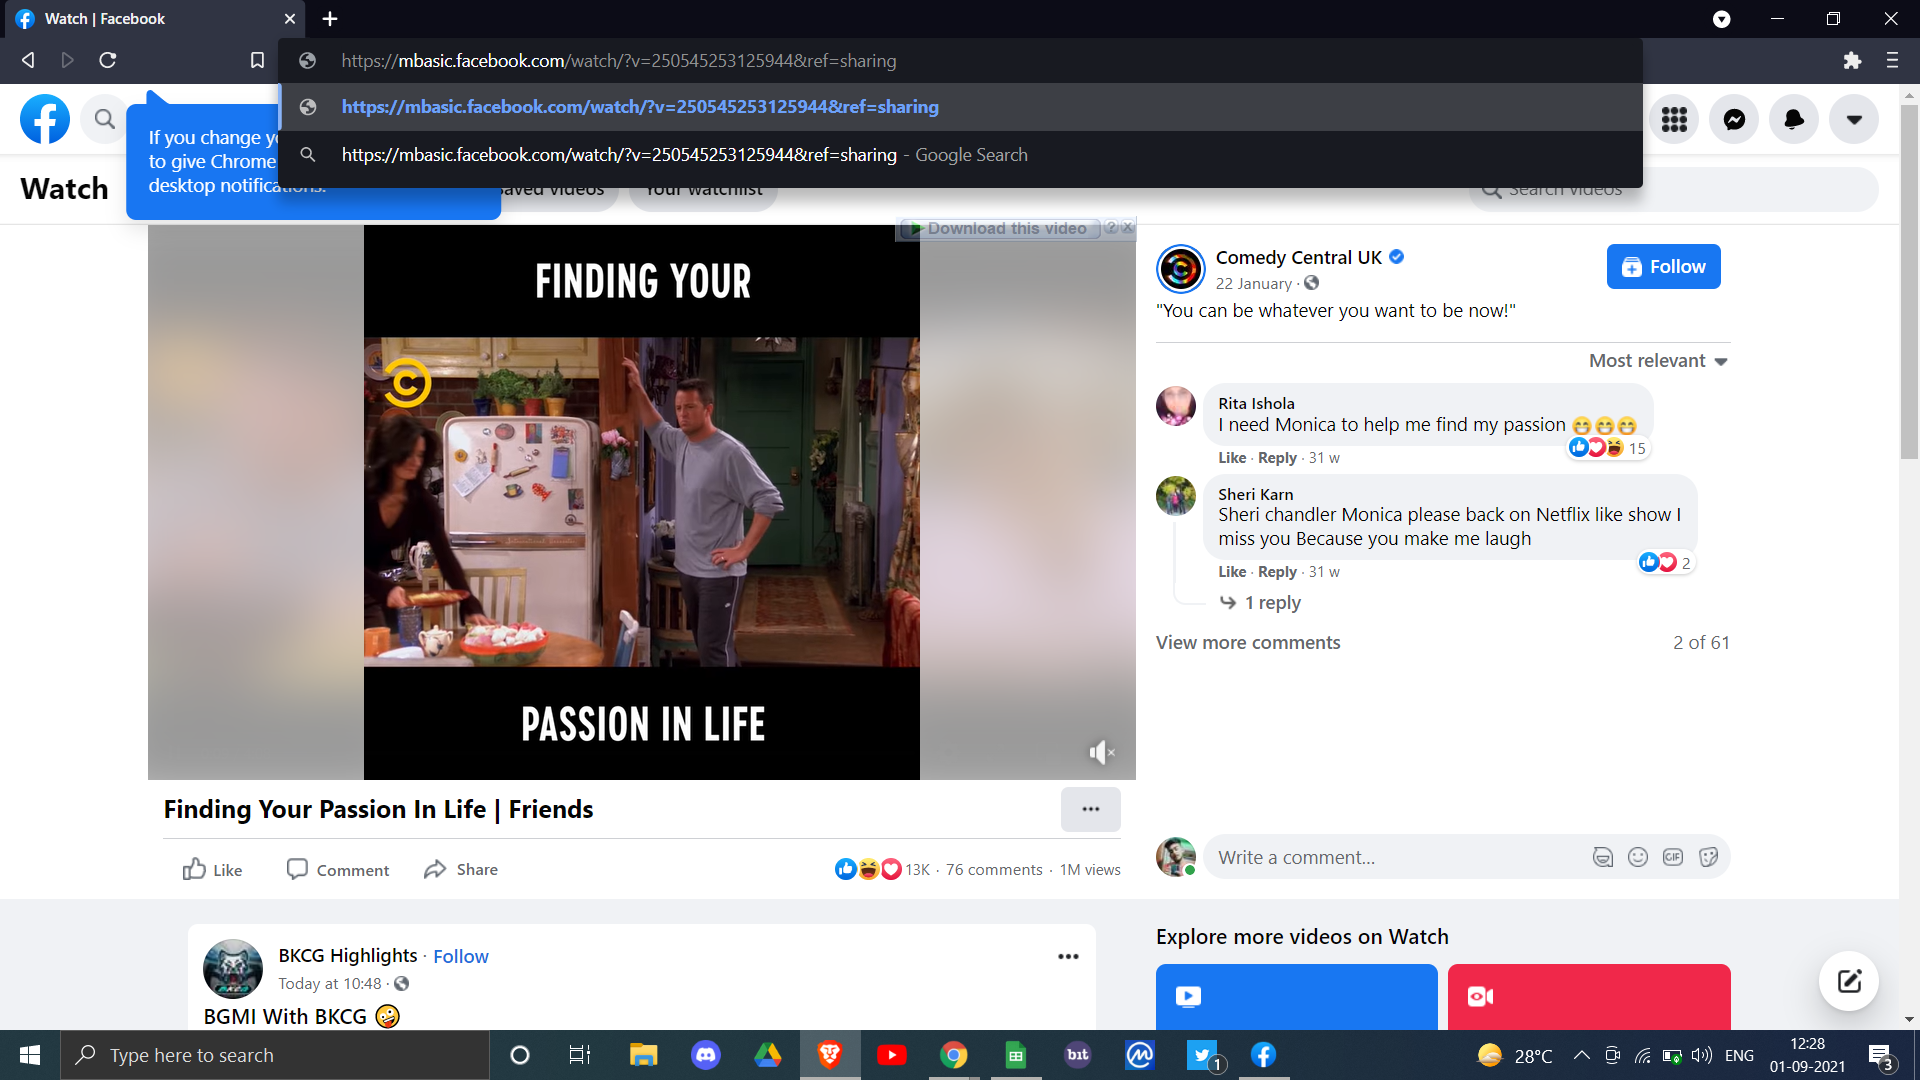Click the Facebook Messenger icon in toolbar
This screenshot has width=1920, height=1080.
coord(1734,120)
